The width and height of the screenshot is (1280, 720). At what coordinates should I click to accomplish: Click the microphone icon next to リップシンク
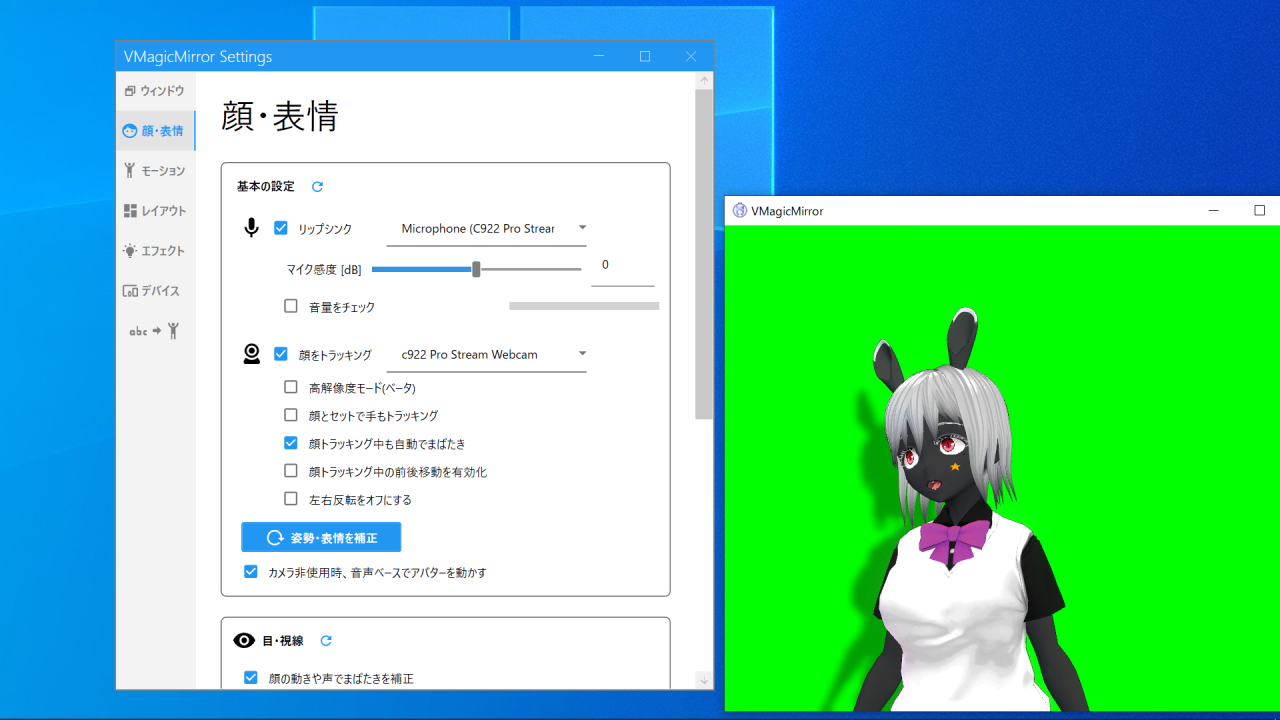point(251,228)
